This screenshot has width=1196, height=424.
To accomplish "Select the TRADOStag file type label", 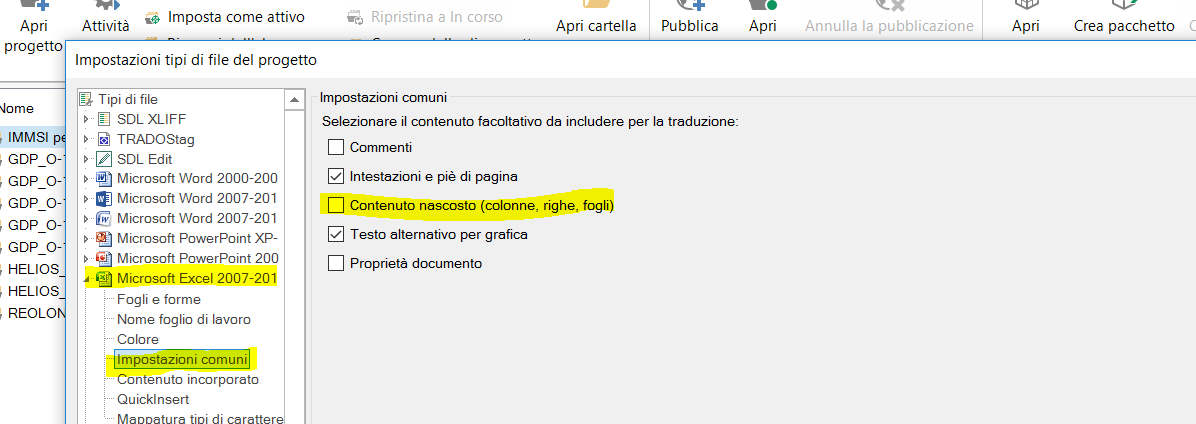I will pos(156,139).
